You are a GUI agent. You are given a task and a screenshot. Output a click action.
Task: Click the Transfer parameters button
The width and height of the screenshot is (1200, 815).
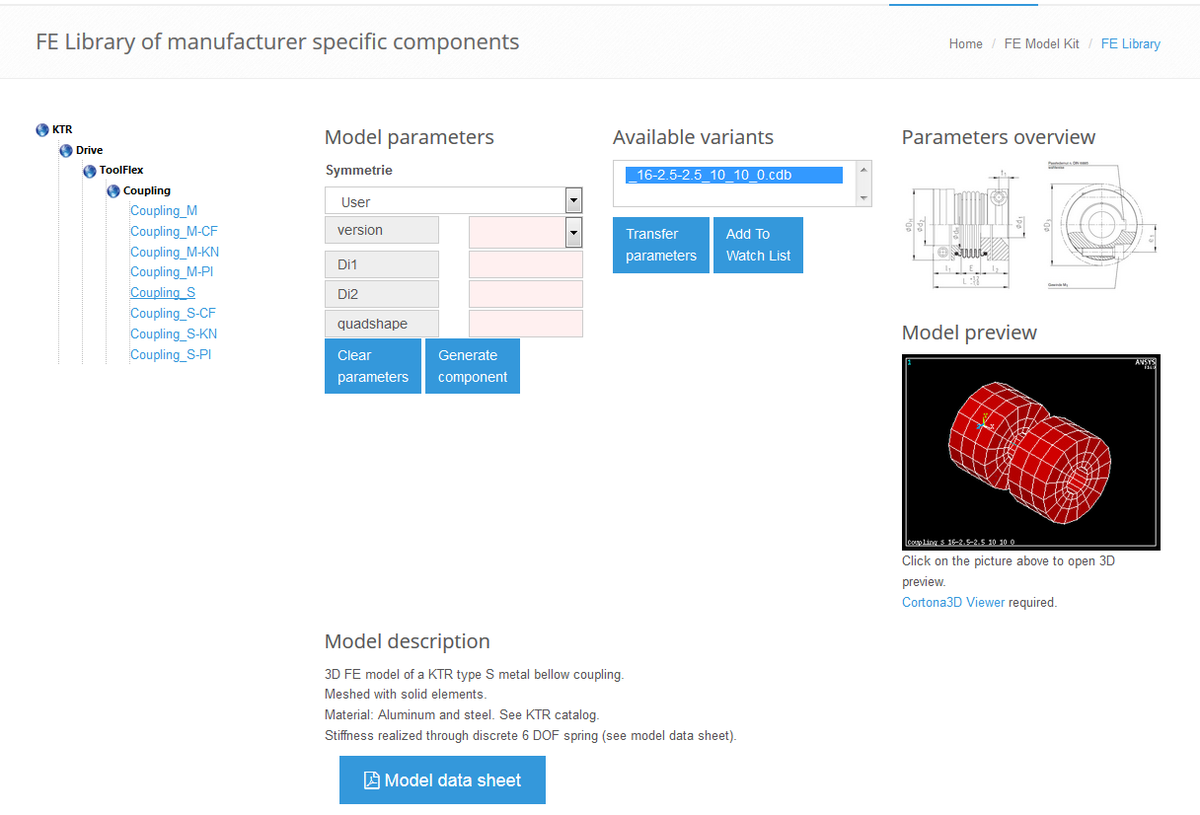click(661, 245)
